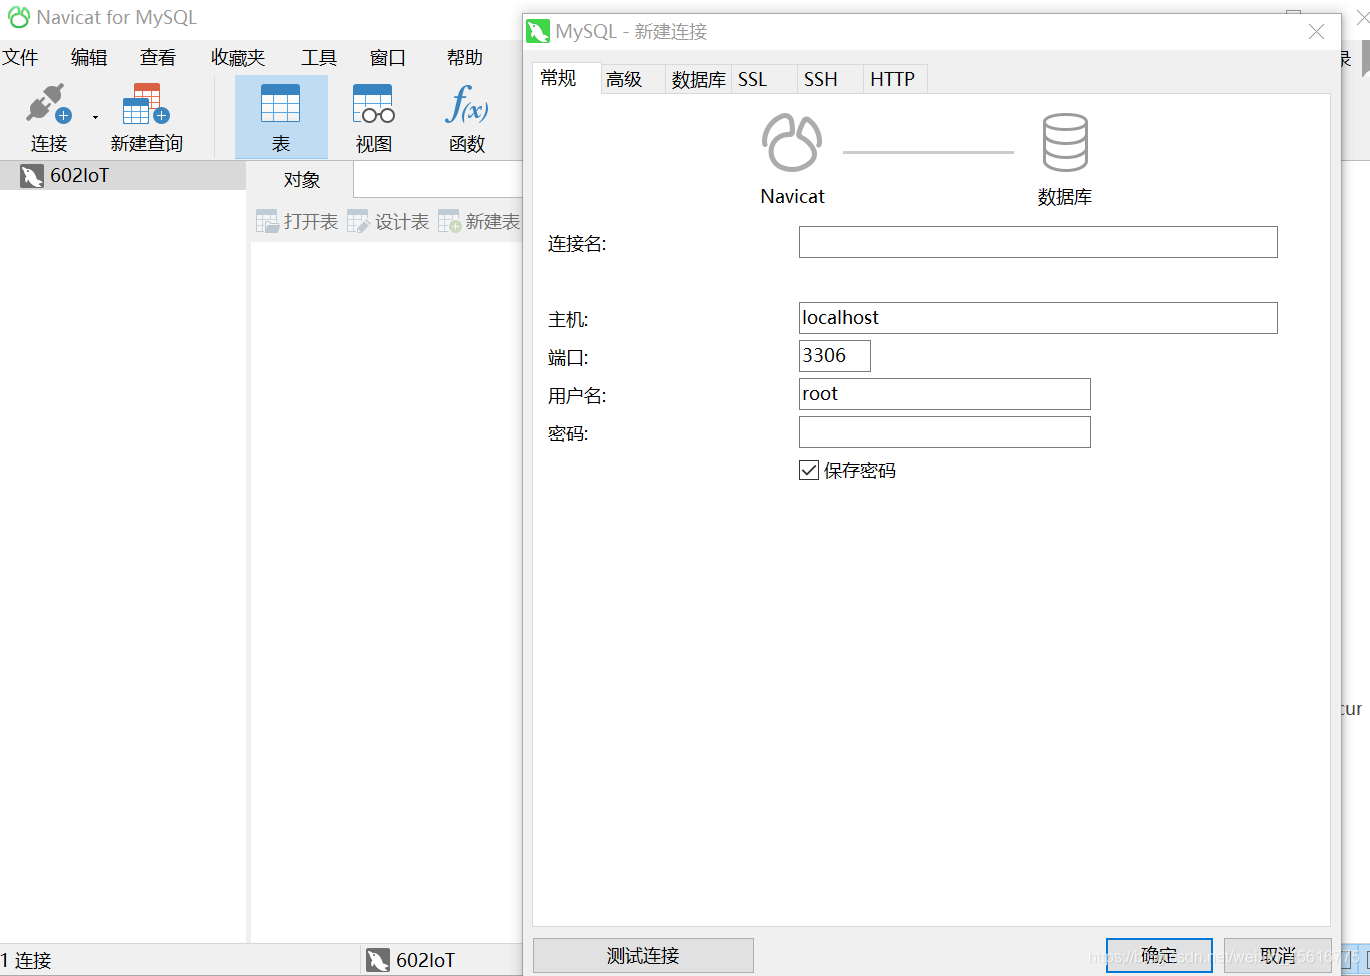This screenshot has height=976, width=1370.
Task: Click the Navicat logo in title bar
Action: coord(18,17)
